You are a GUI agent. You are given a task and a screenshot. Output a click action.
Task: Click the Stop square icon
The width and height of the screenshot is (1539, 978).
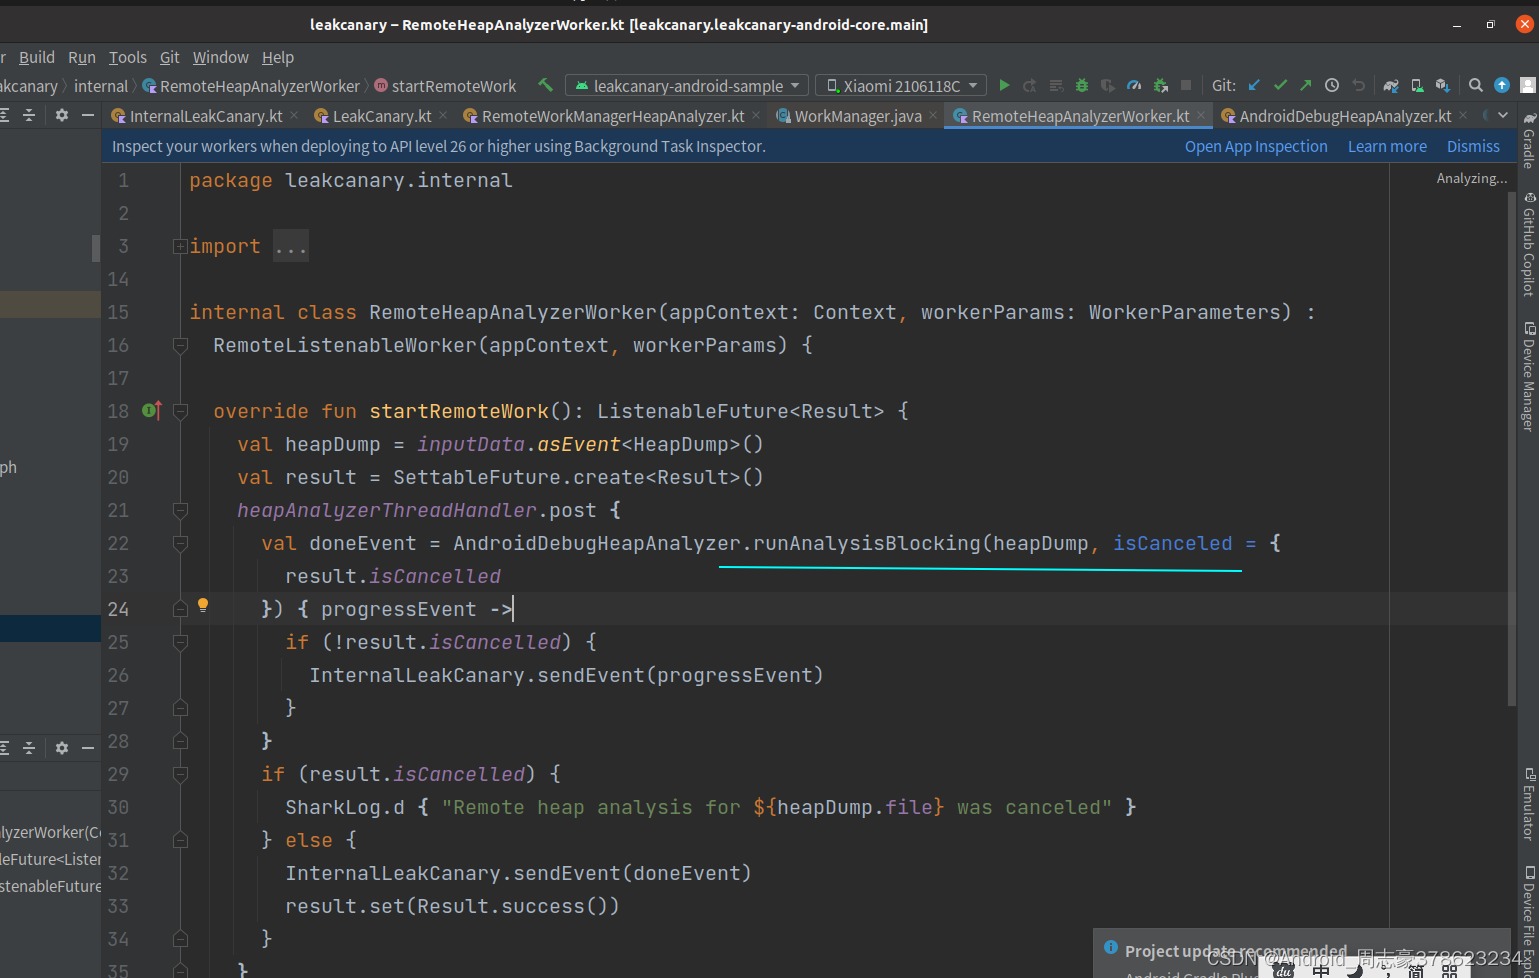coord(1186,86)
